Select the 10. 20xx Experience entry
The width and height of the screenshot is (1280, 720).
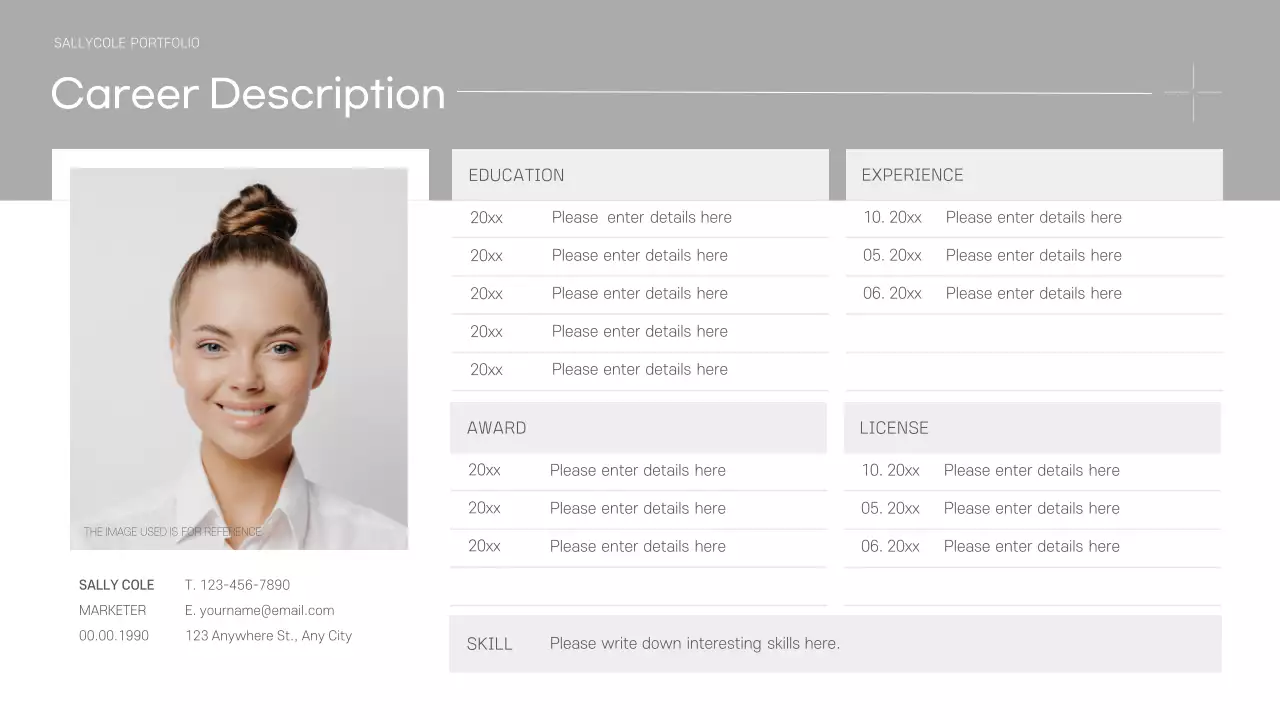892,217
